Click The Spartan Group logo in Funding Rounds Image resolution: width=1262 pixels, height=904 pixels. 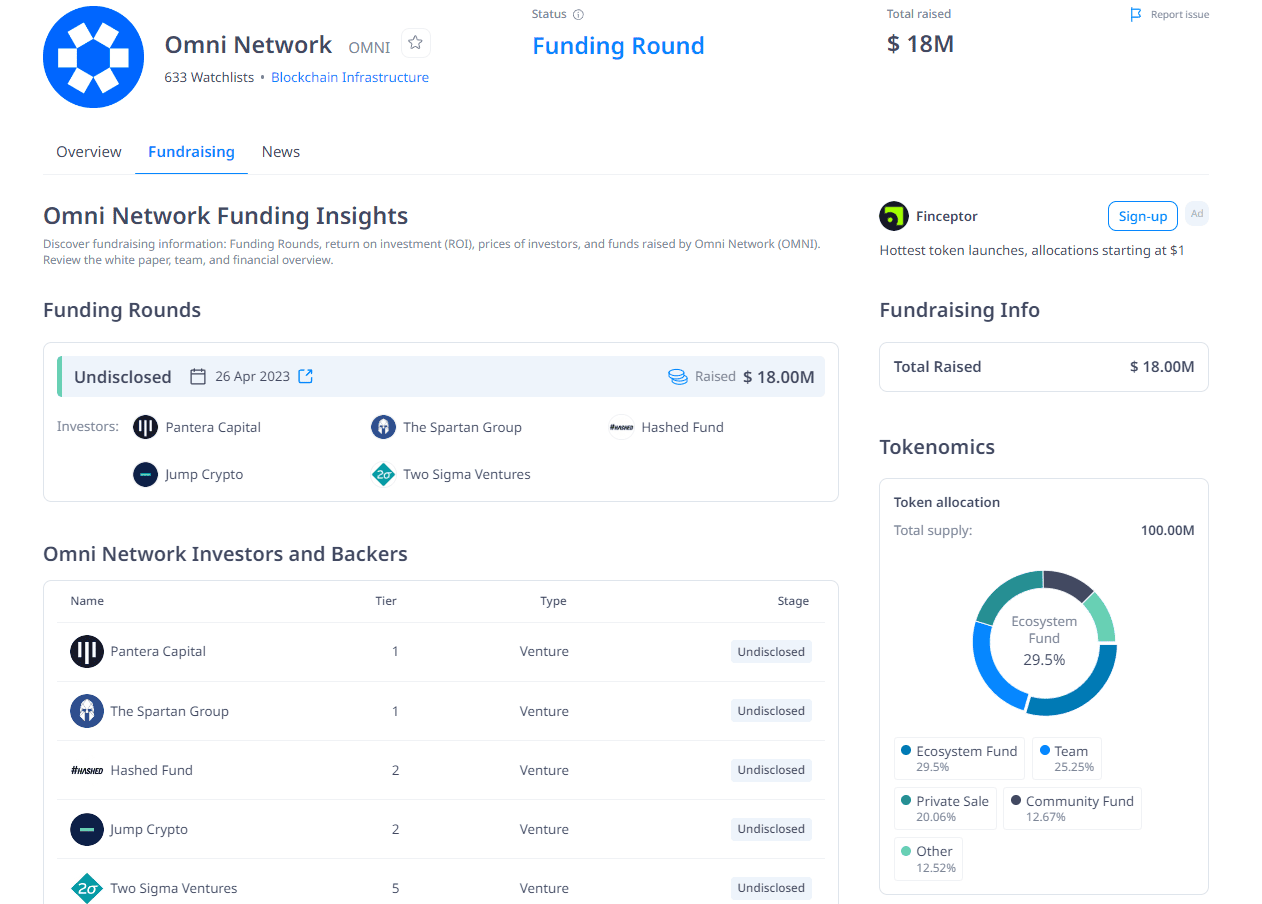click(383, 427)
